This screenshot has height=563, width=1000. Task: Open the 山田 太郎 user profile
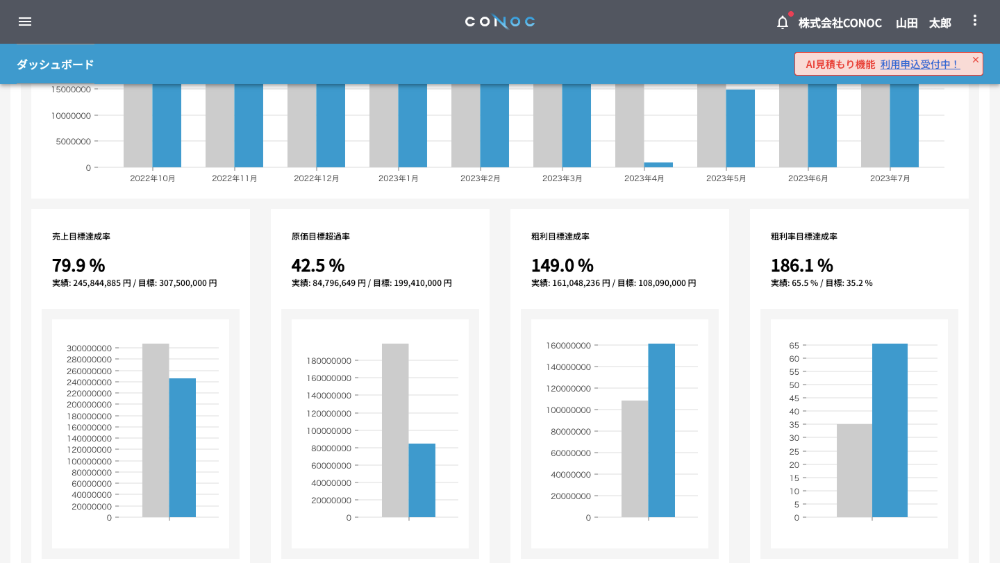coord(923,23)
